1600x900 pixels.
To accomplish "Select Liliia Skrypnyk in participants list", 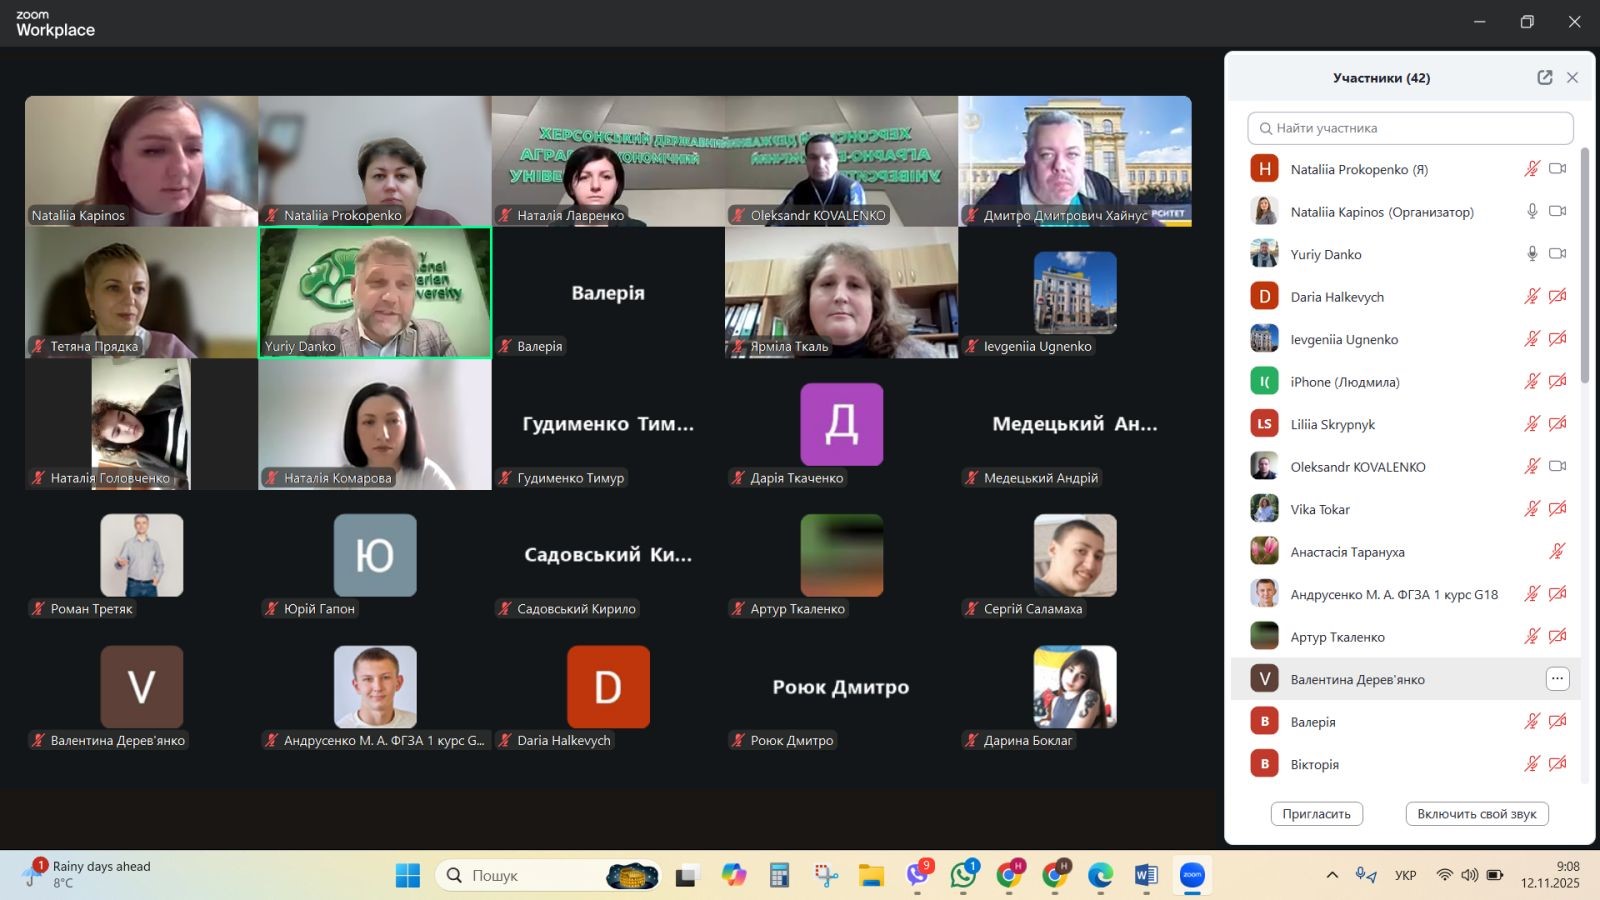I will tap(1332, 424).
